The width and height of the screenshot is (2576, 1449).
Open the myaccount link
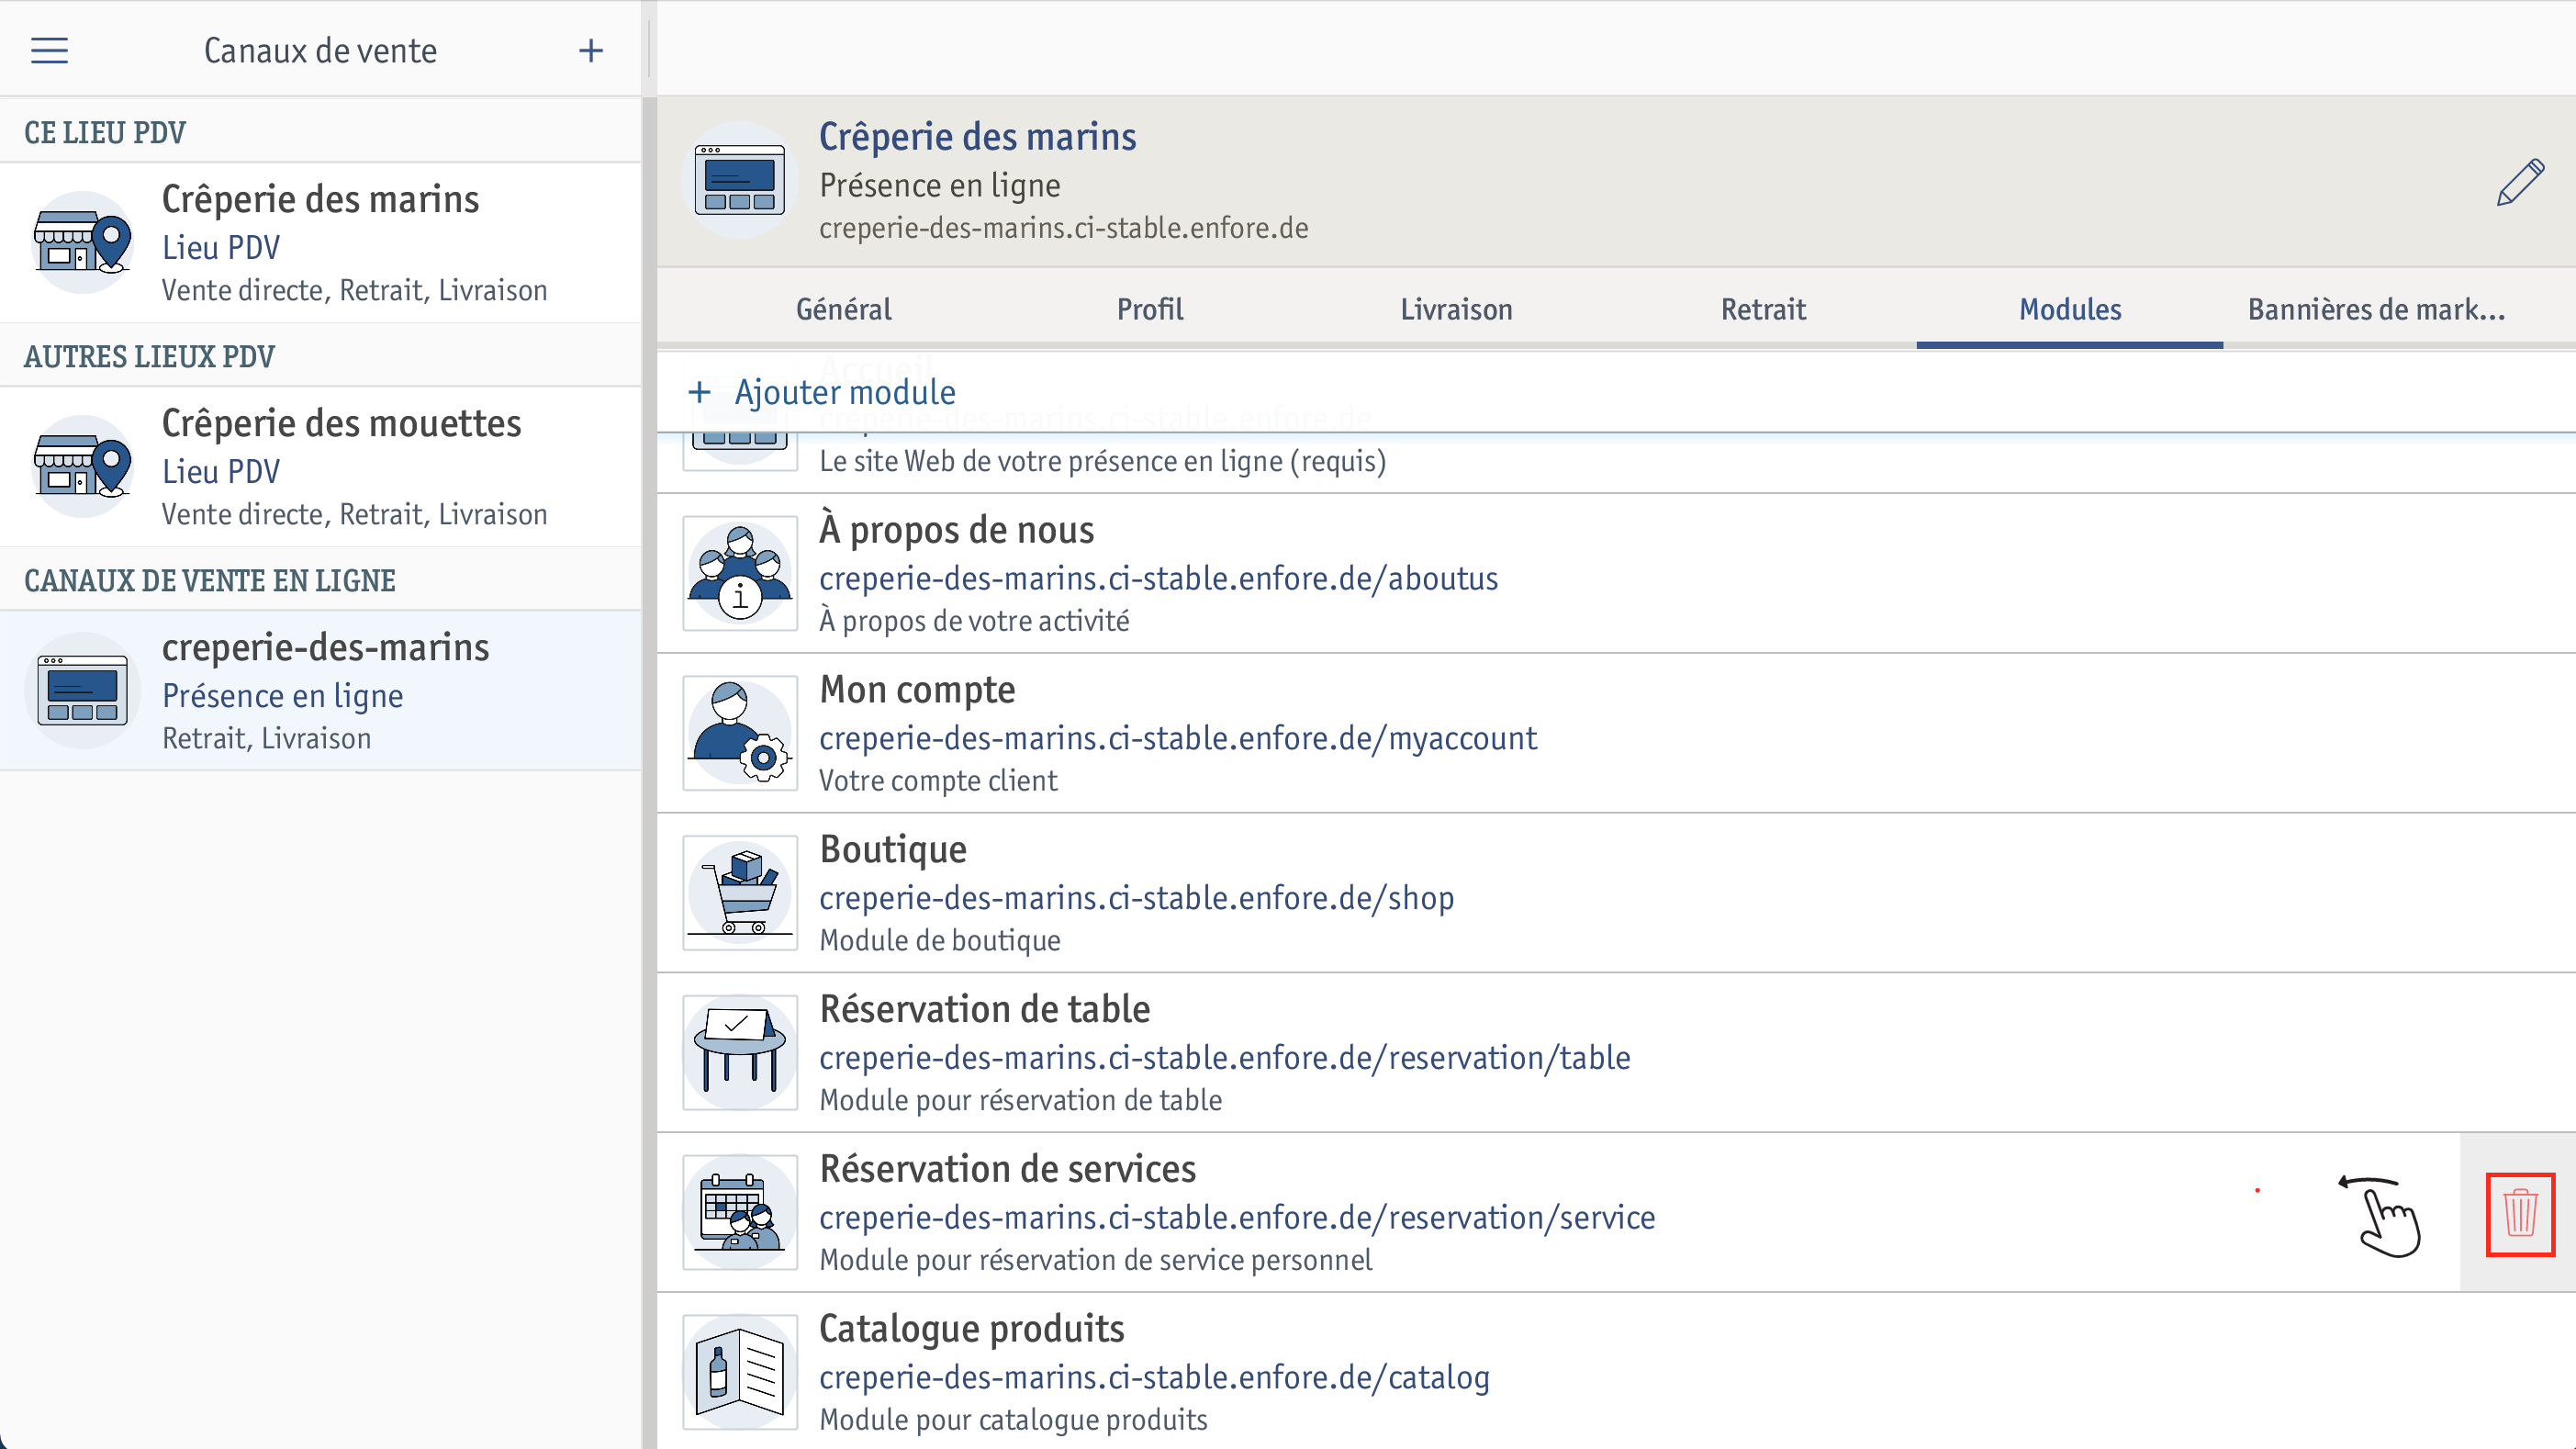coord(1178,738)
